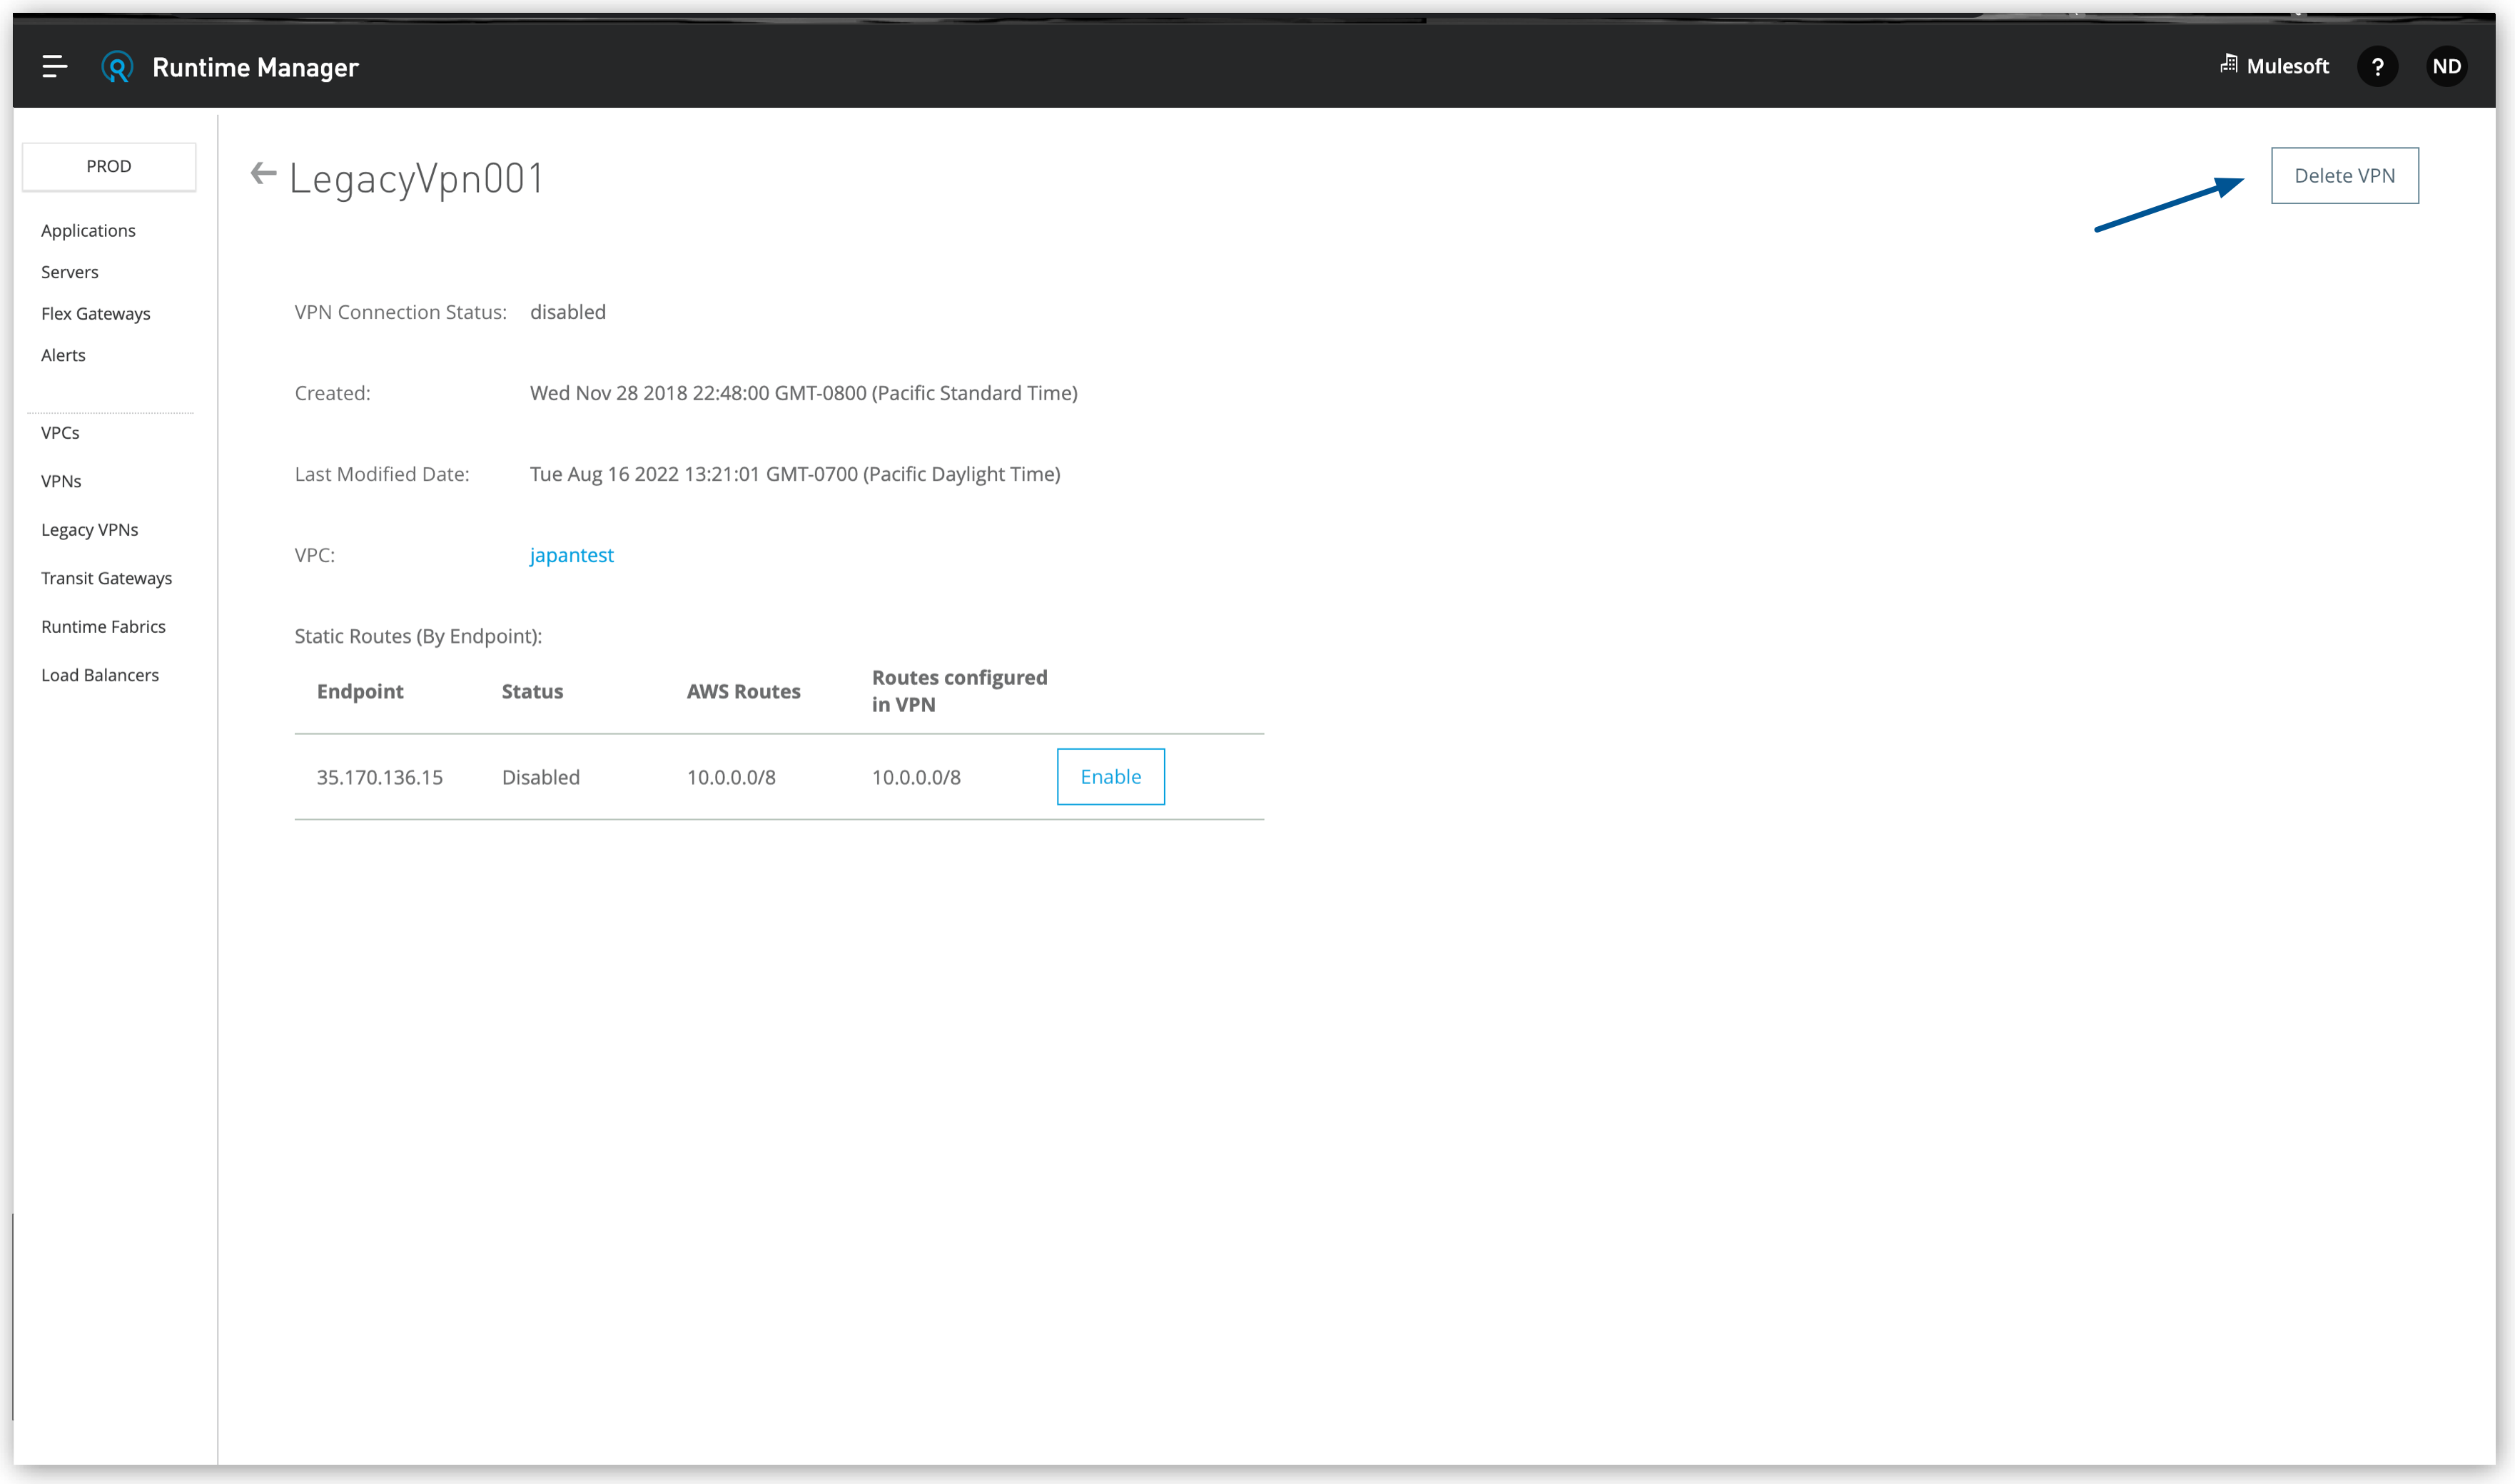Go to Applications in sidebar
This screenshot has width=2515, height=1484.
point(88,231)
